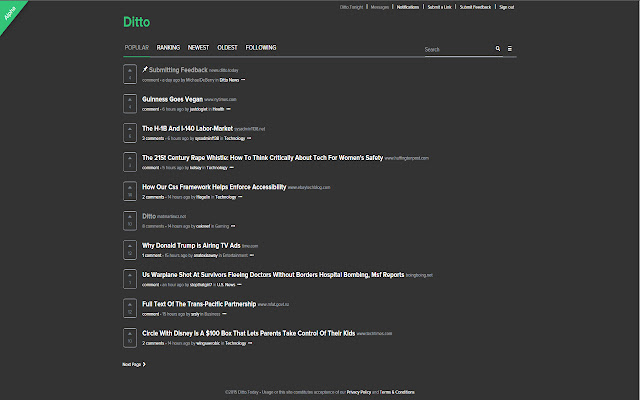Open How Our Css Framework Helps Enforce Accessibility

[x=214, y=187]
